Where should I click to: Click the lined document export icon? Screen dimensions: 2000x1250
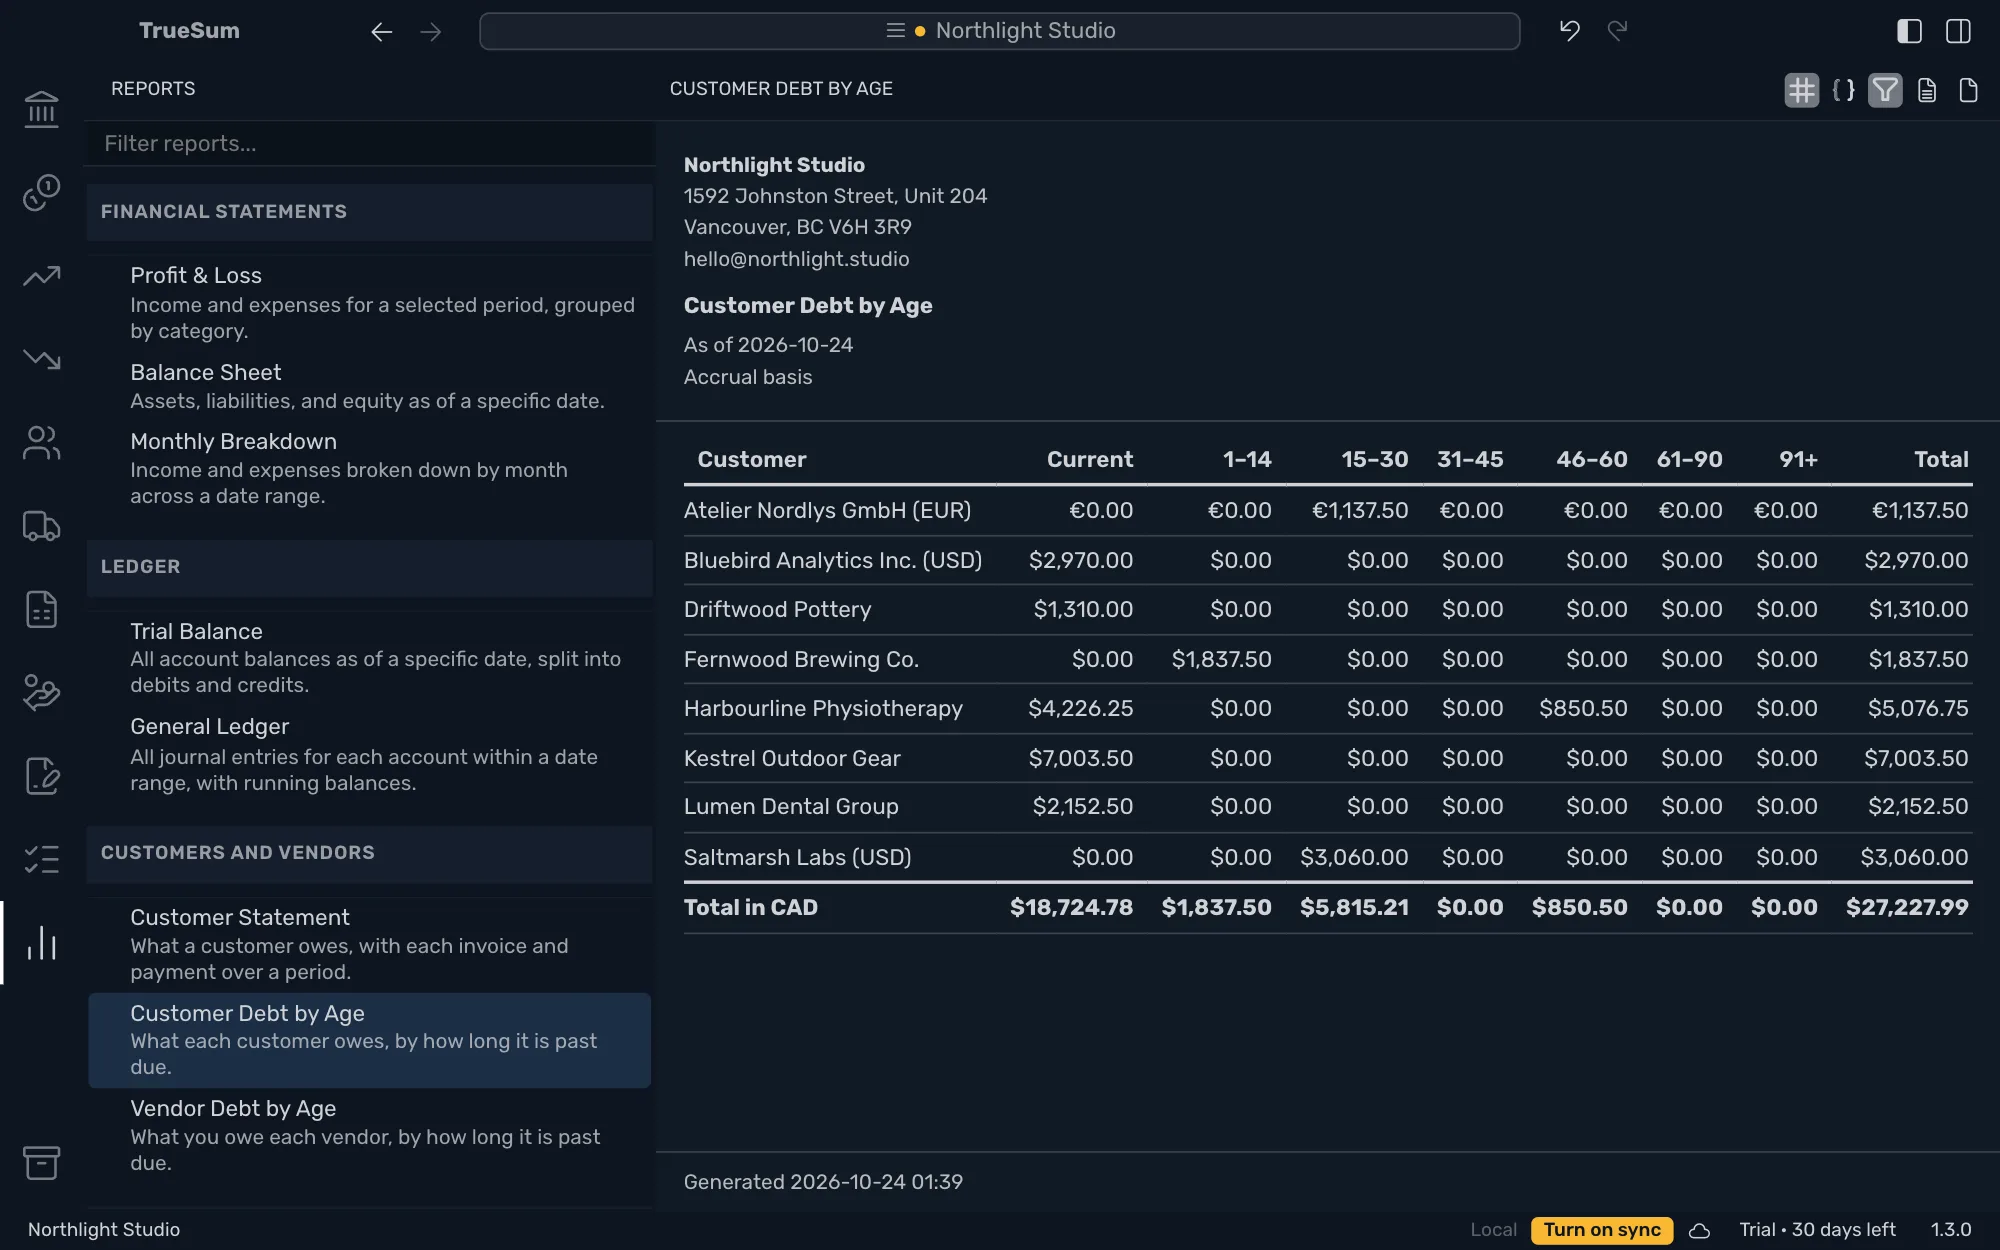coord(1927,90)
